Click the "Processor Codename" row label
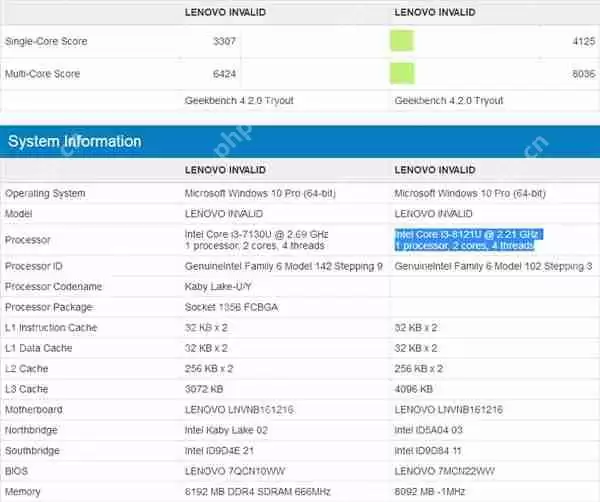Image resolution: width=600 pixels, height=502 pixels. click(54, 287)
